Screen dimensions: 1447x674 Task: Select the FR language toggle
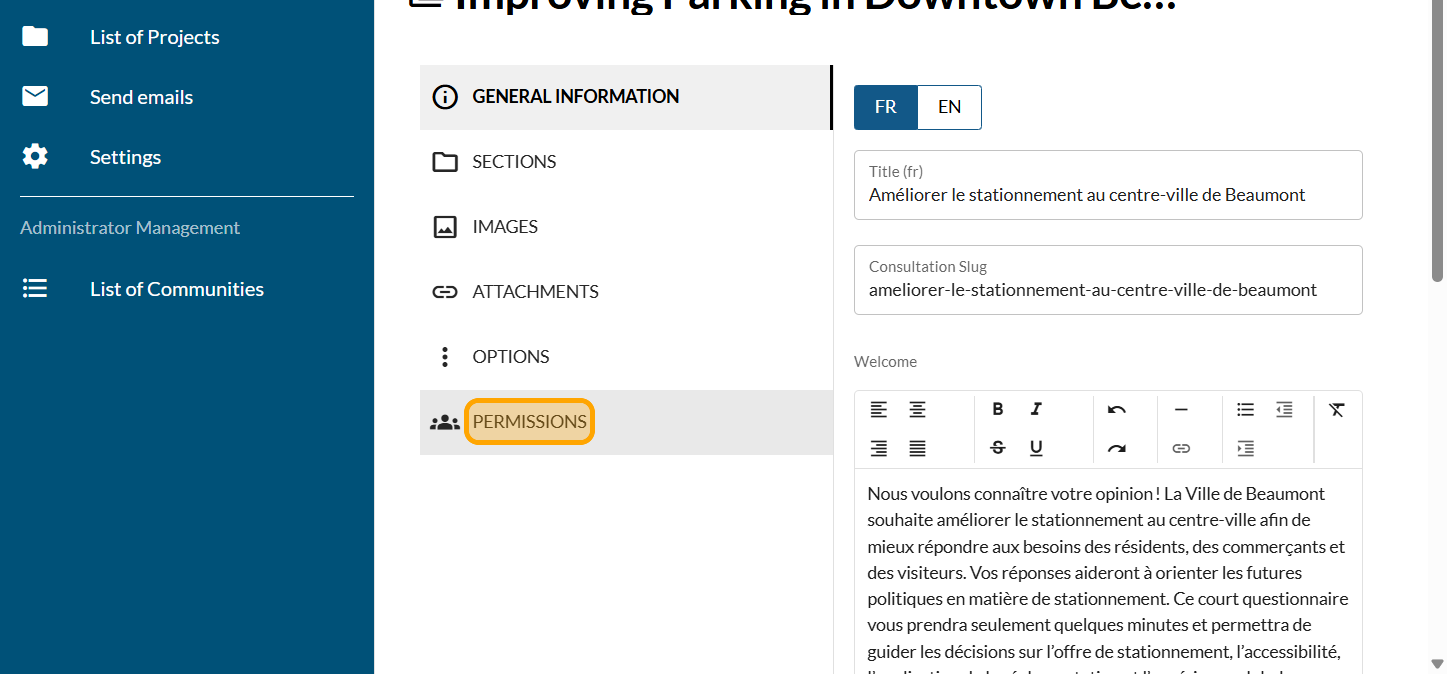pos(885,107)
